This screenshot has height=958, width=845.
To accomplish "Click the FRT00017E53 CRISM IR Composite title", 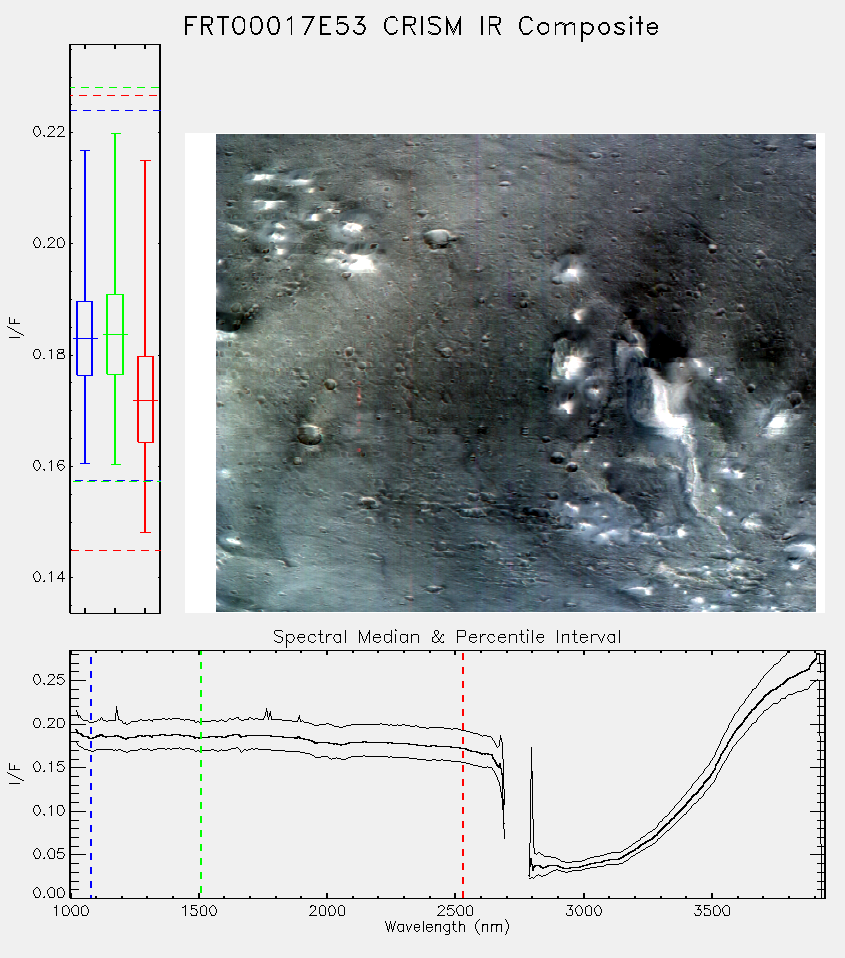I will [x=421, y=26].
